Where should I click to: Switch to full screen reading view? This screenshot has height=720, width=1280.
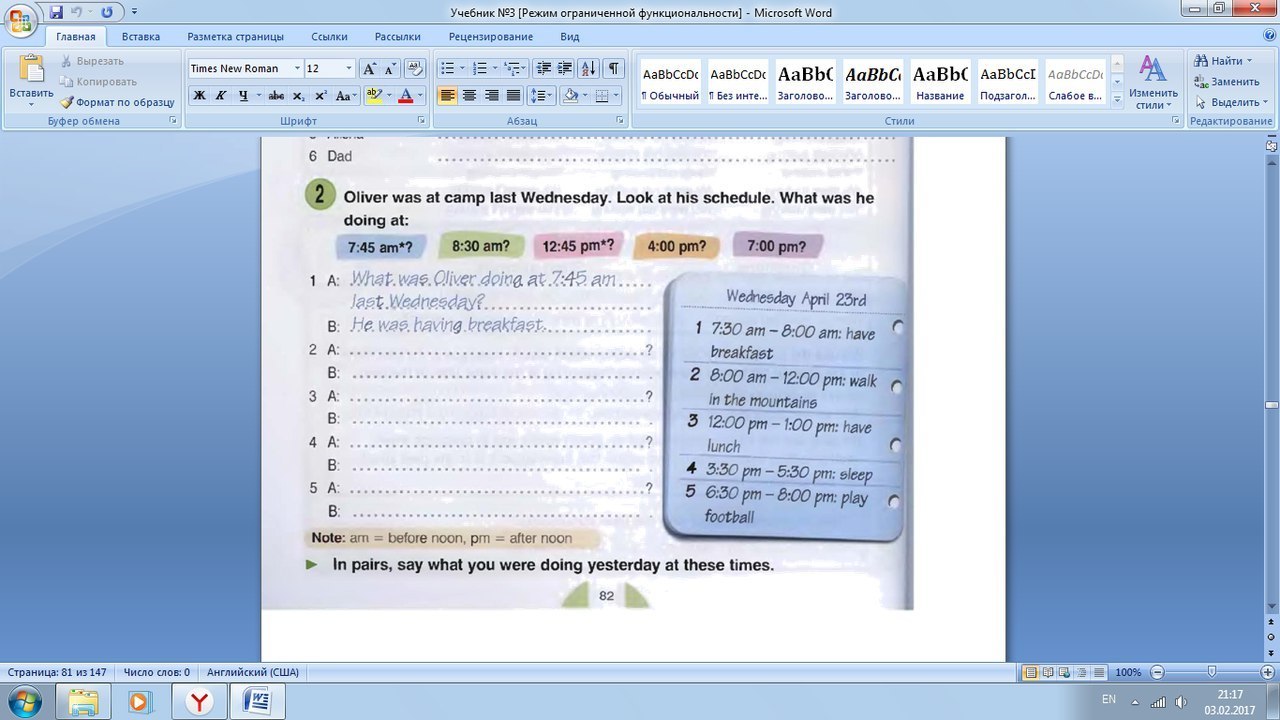tap(1048, 673)
